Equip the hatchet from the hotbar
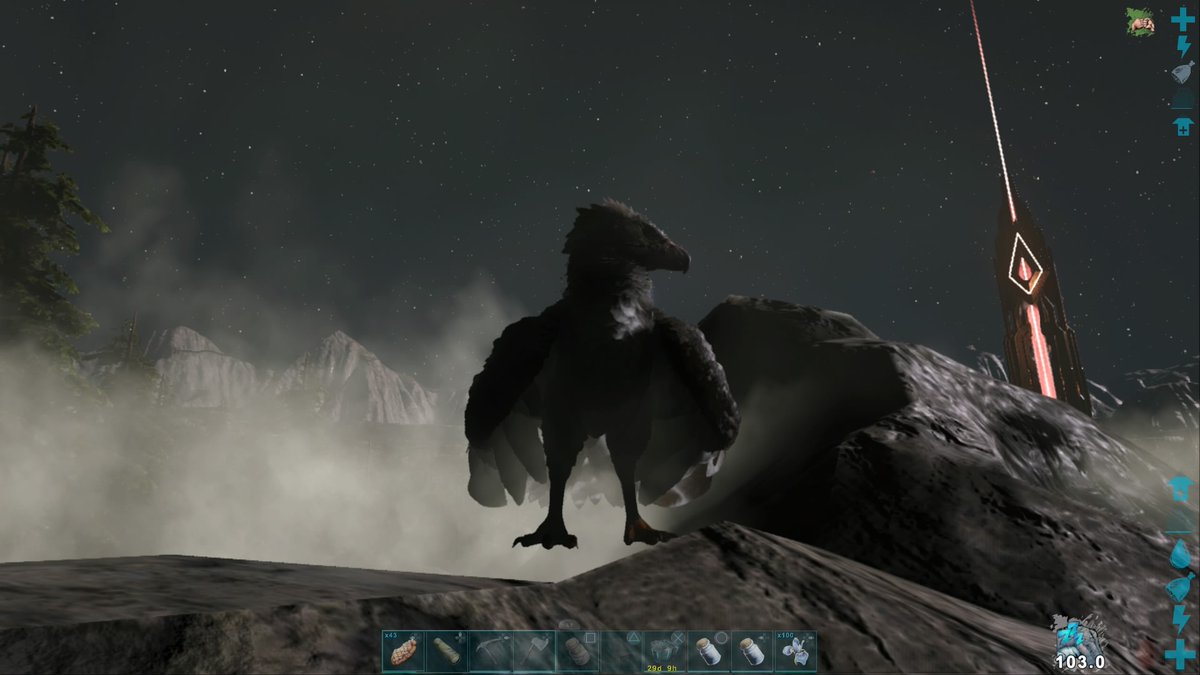Screen dimensions: 1200x675 [x=534, y=651]
